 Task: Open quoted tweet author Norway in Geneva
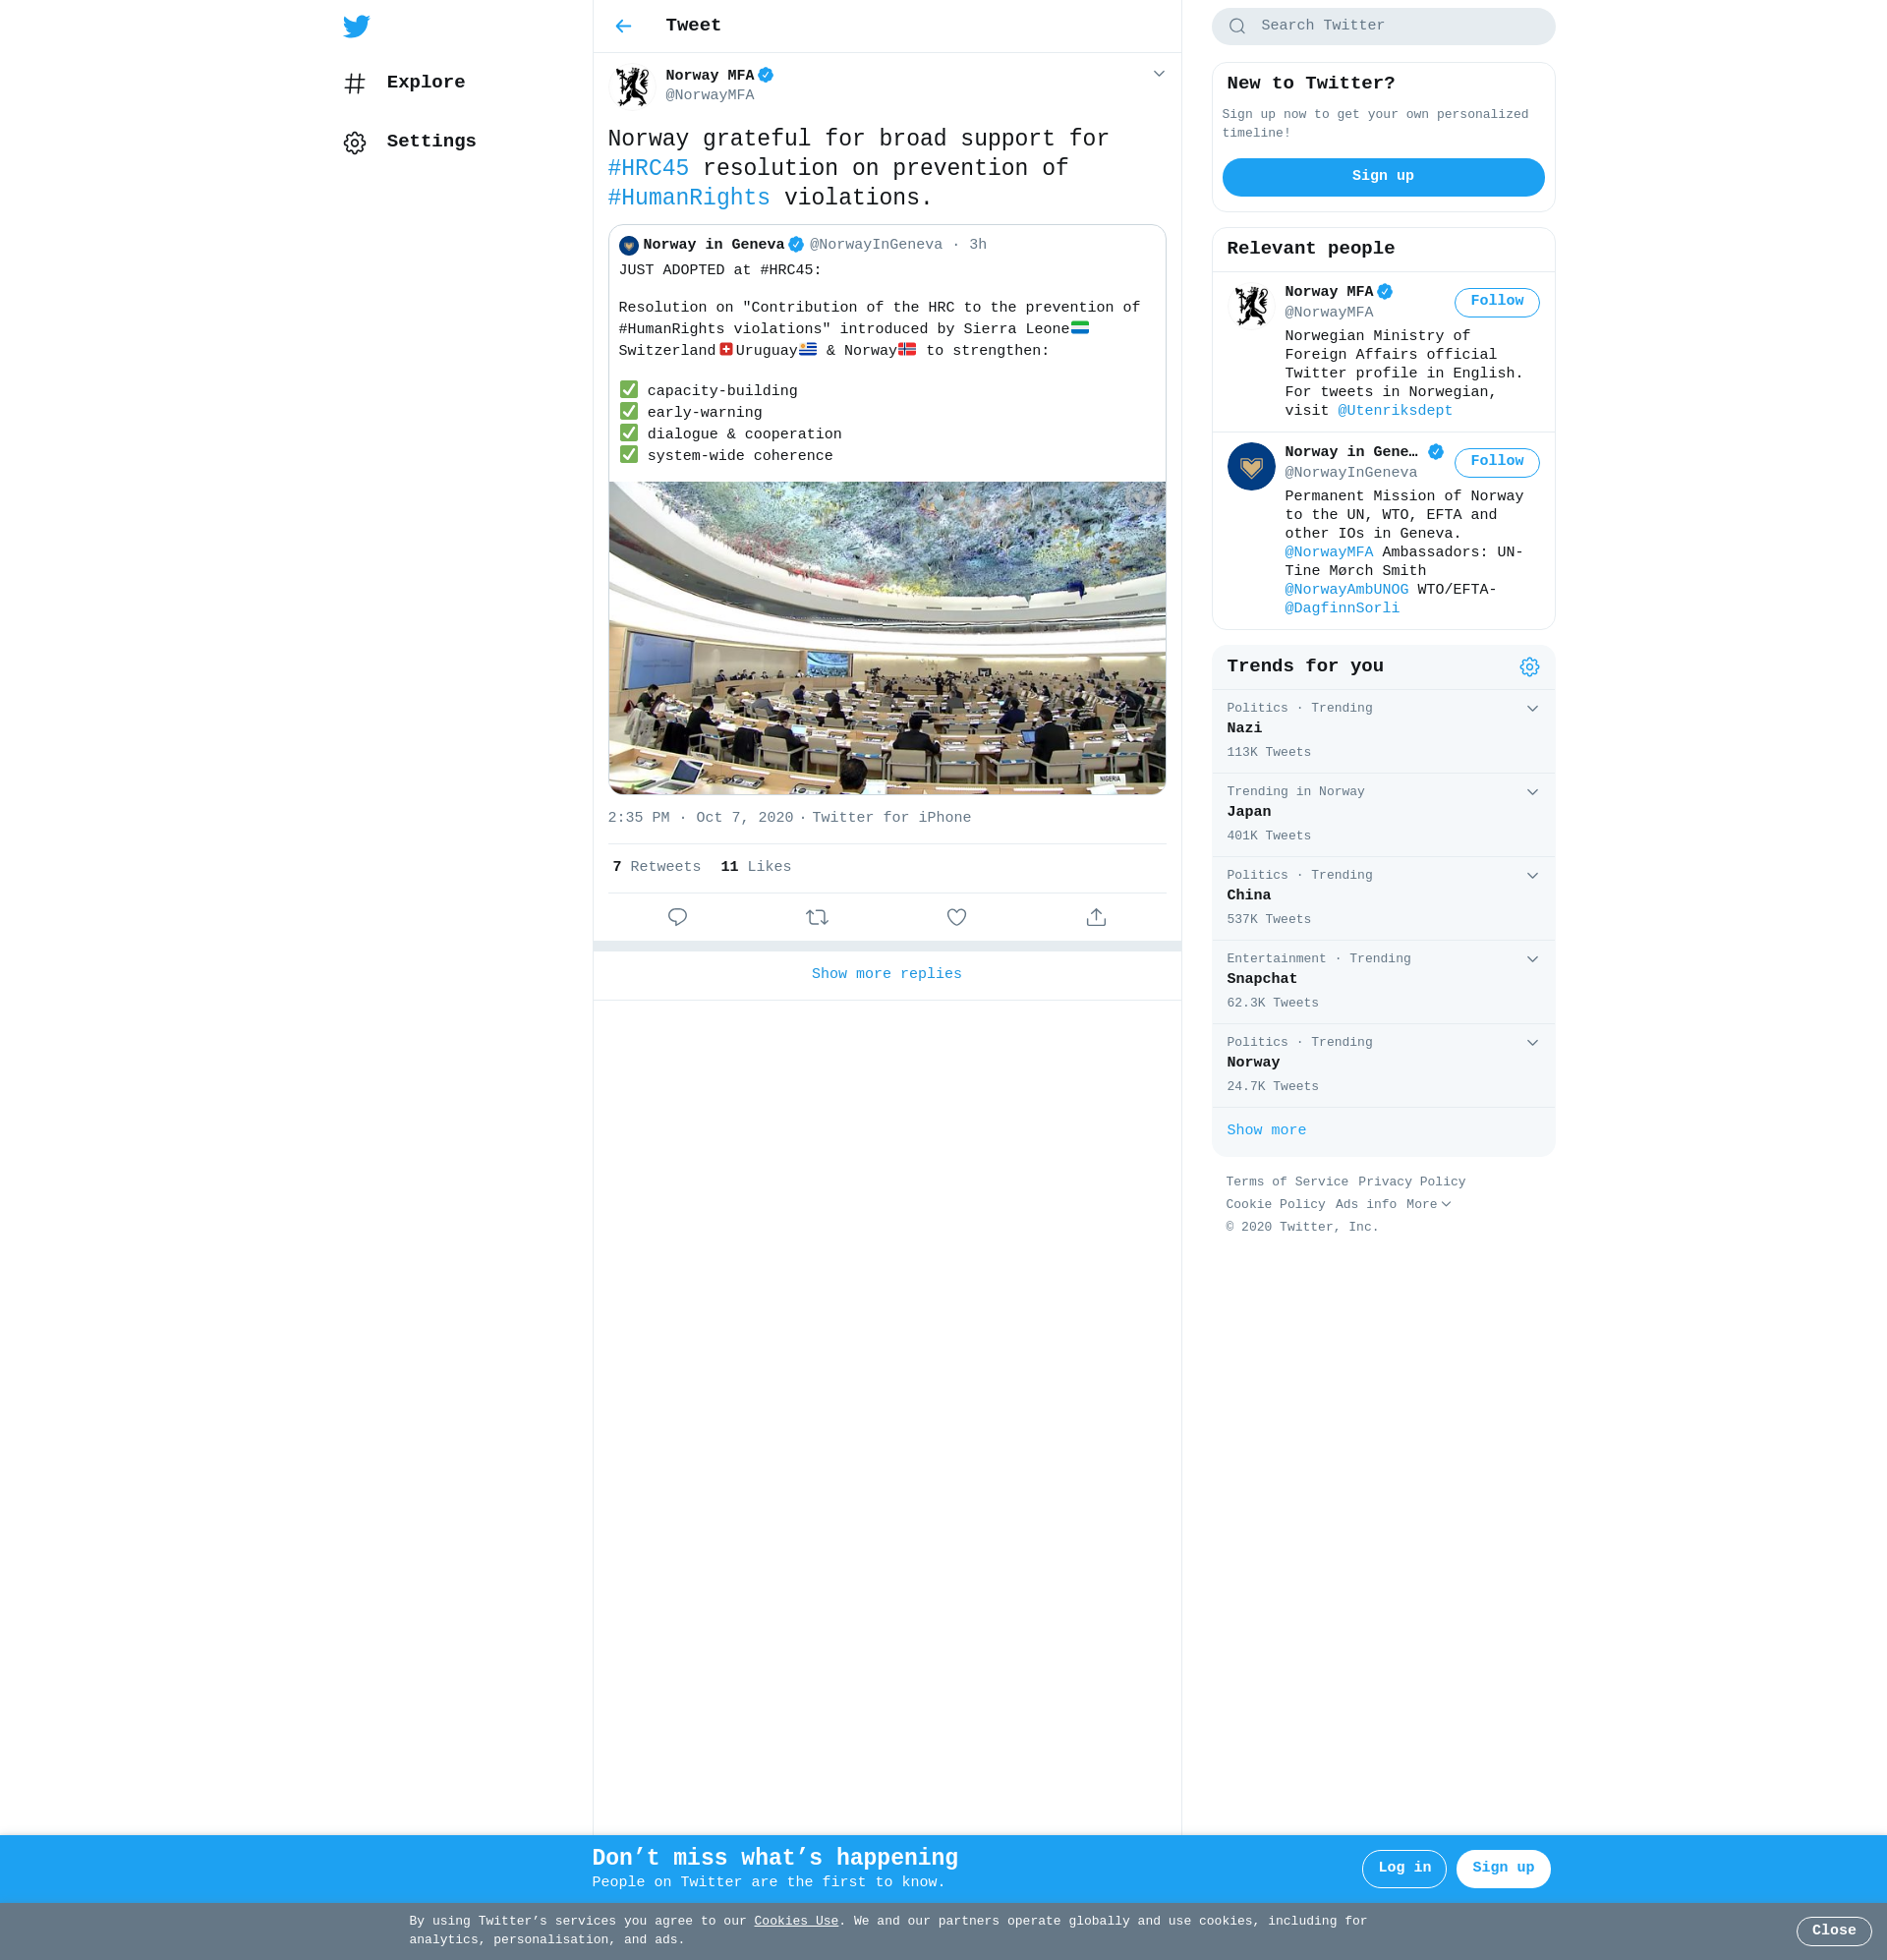[x=713, y=245]
